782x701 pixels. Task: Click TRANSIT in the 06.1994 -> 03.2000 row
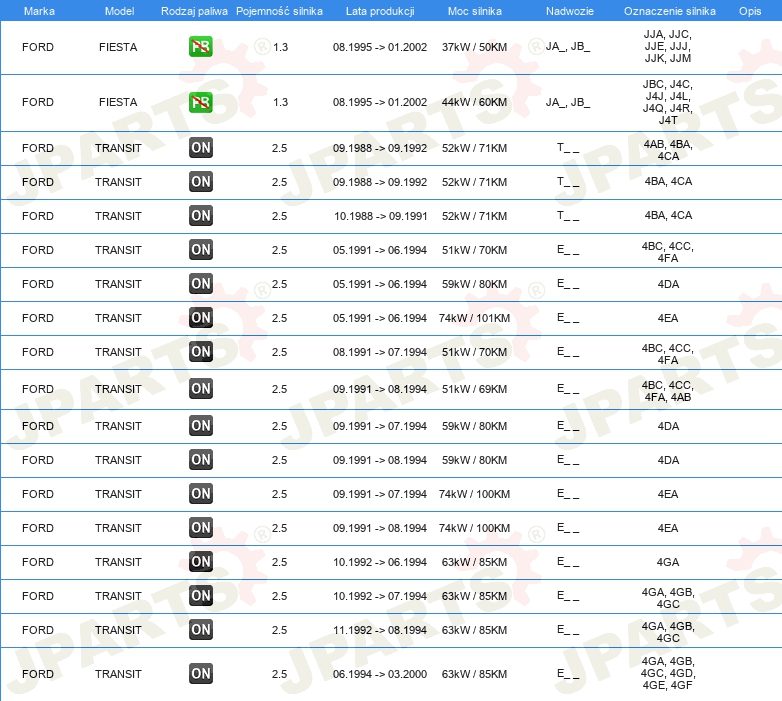click(x=118, y=674)
